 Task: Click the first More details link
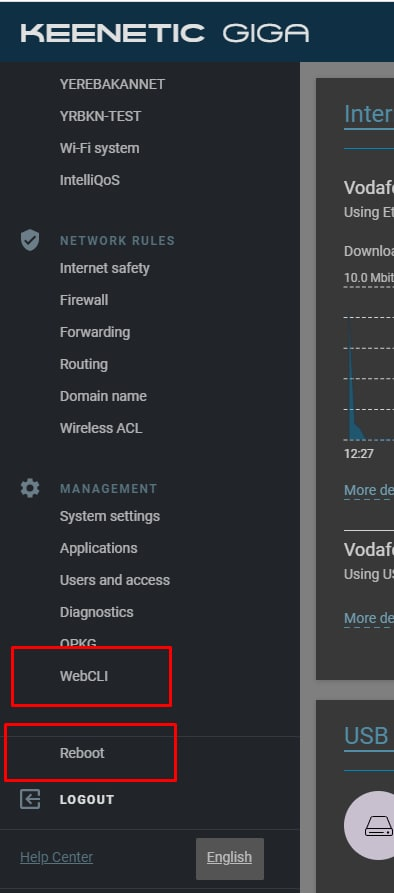(x=368, y=490)
